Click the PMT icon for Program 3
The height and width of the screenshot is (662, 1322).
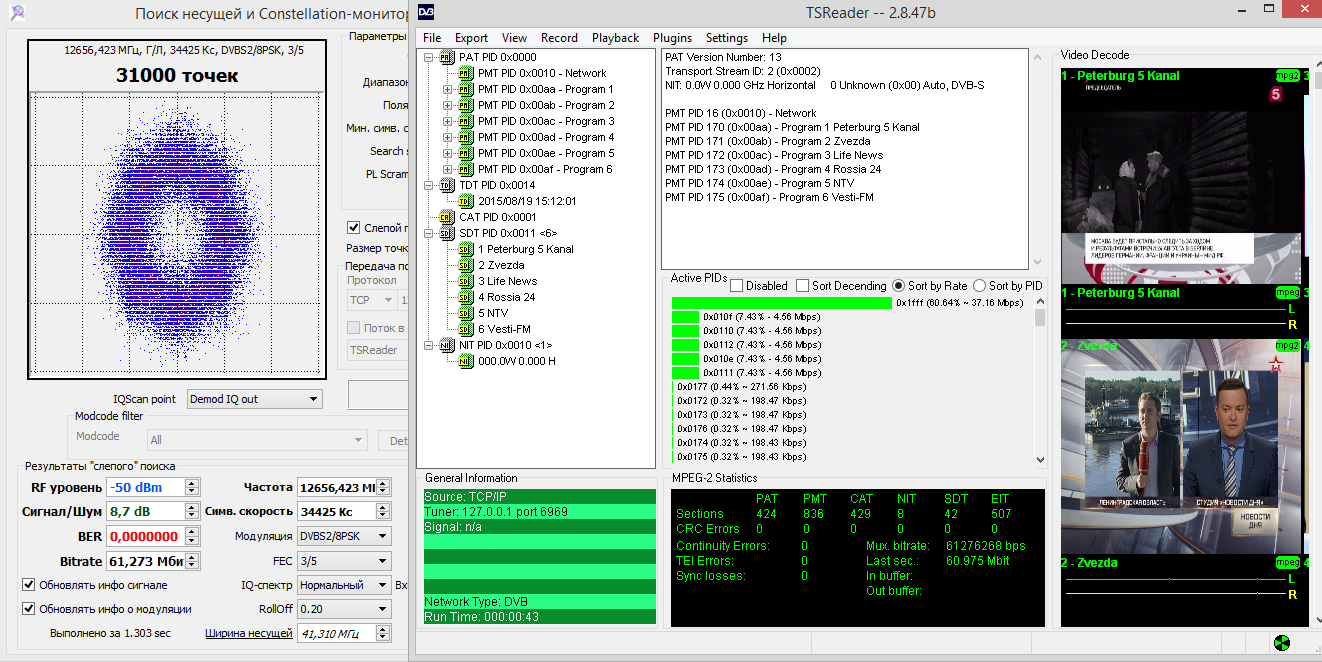pyautogui.click(x=465, y=121)
